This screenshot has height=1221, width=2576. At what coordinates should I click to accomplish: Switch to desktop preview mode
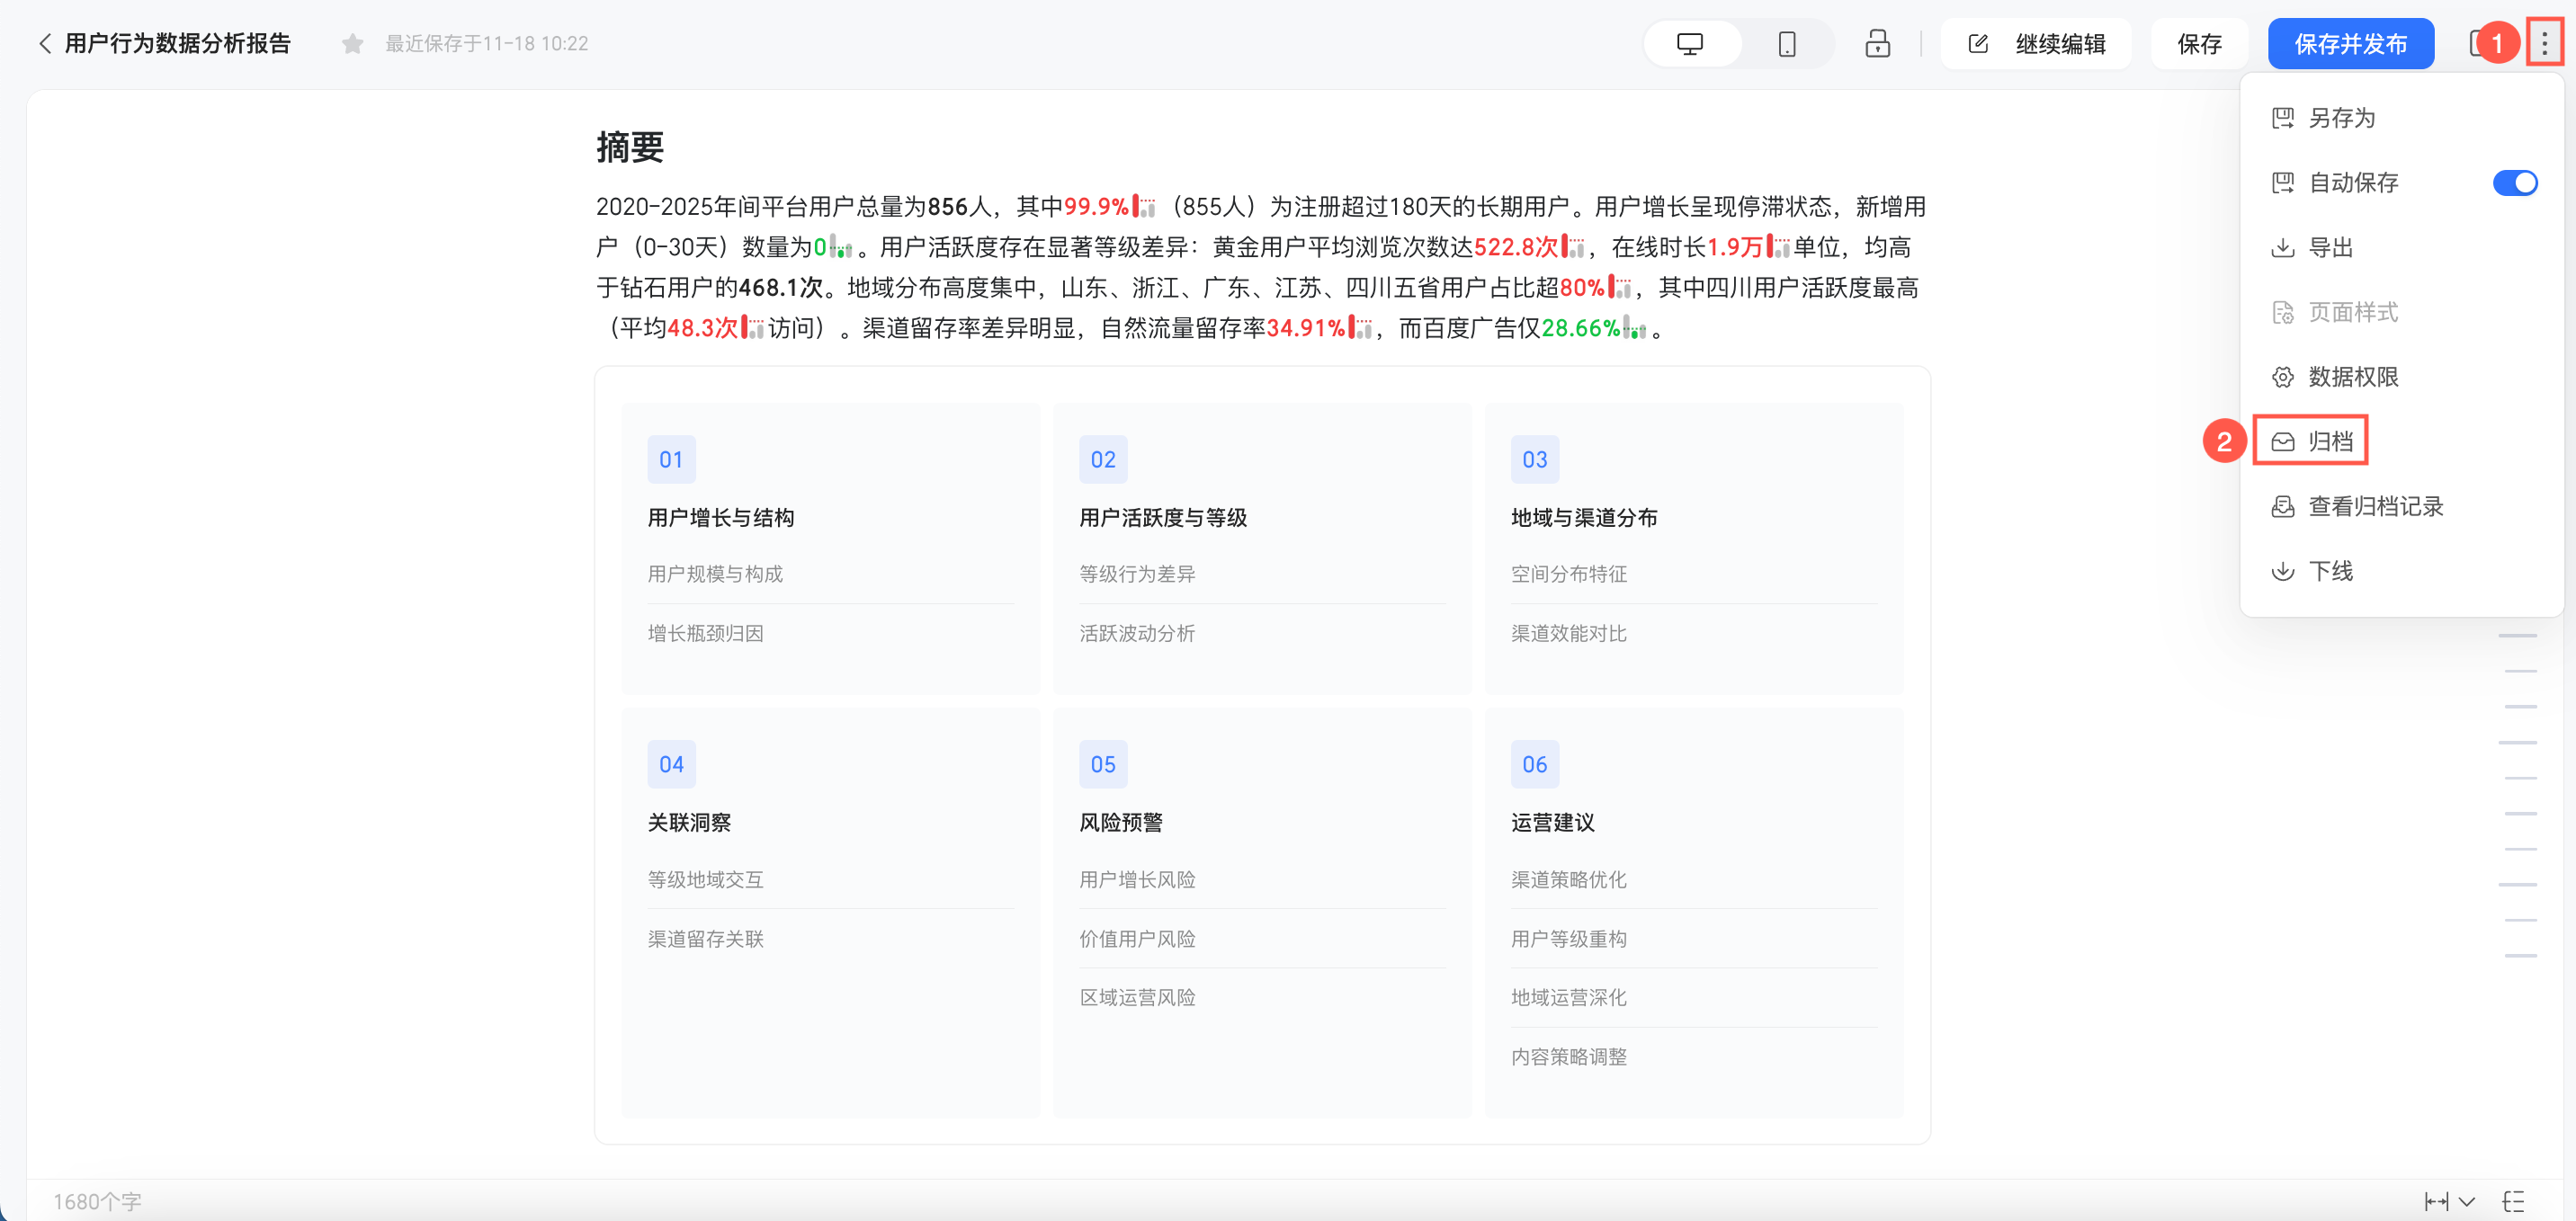coord(1690,44)
